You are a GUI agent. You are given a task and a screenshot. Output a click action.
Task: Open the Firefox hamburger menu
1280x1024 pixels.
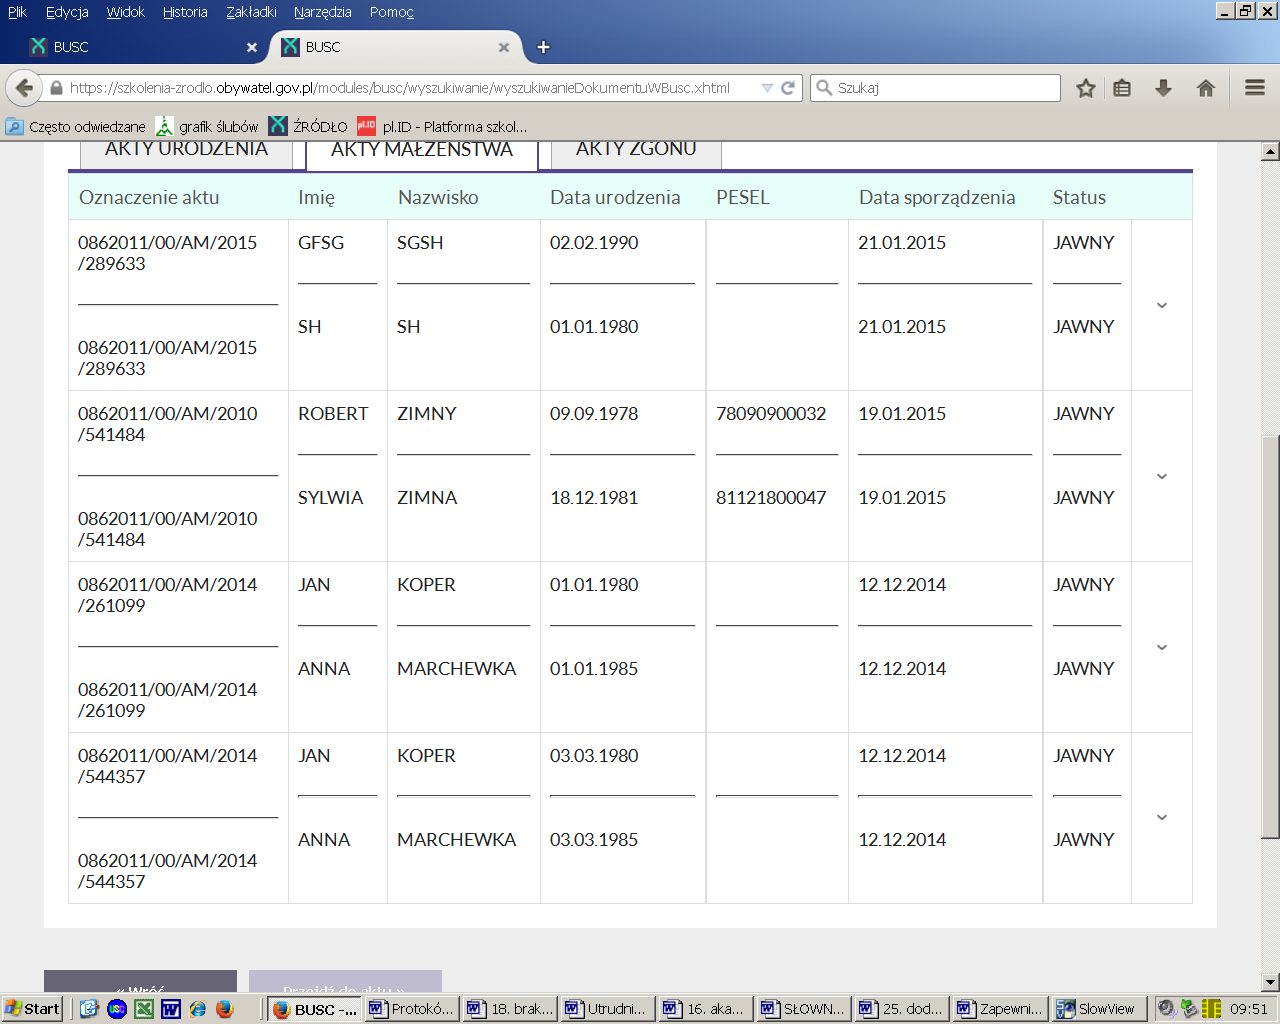[x=1255, y=88]
